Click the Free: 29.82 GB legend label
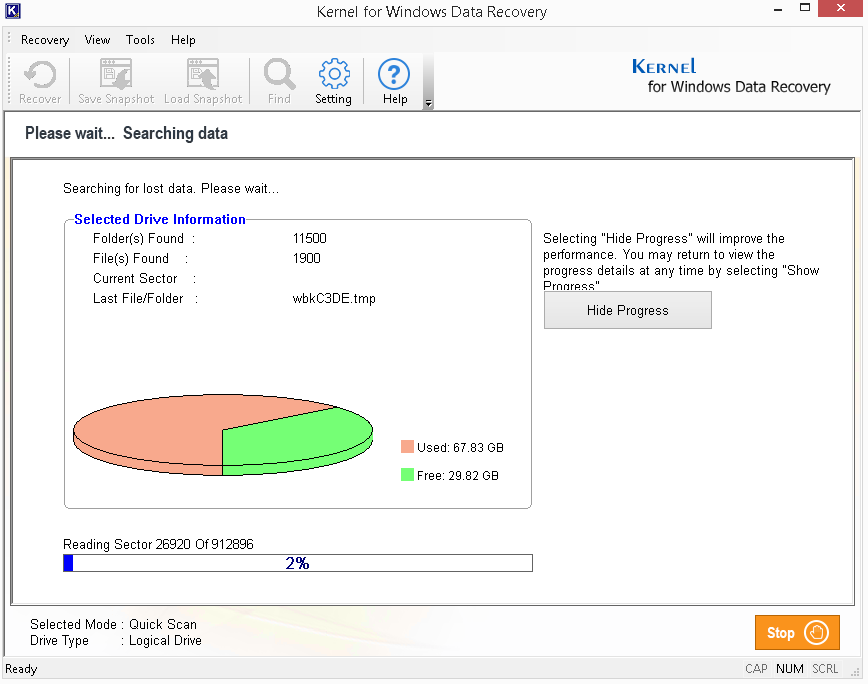The width and height of the screenshot is (868, 684). tap(458, 475)
